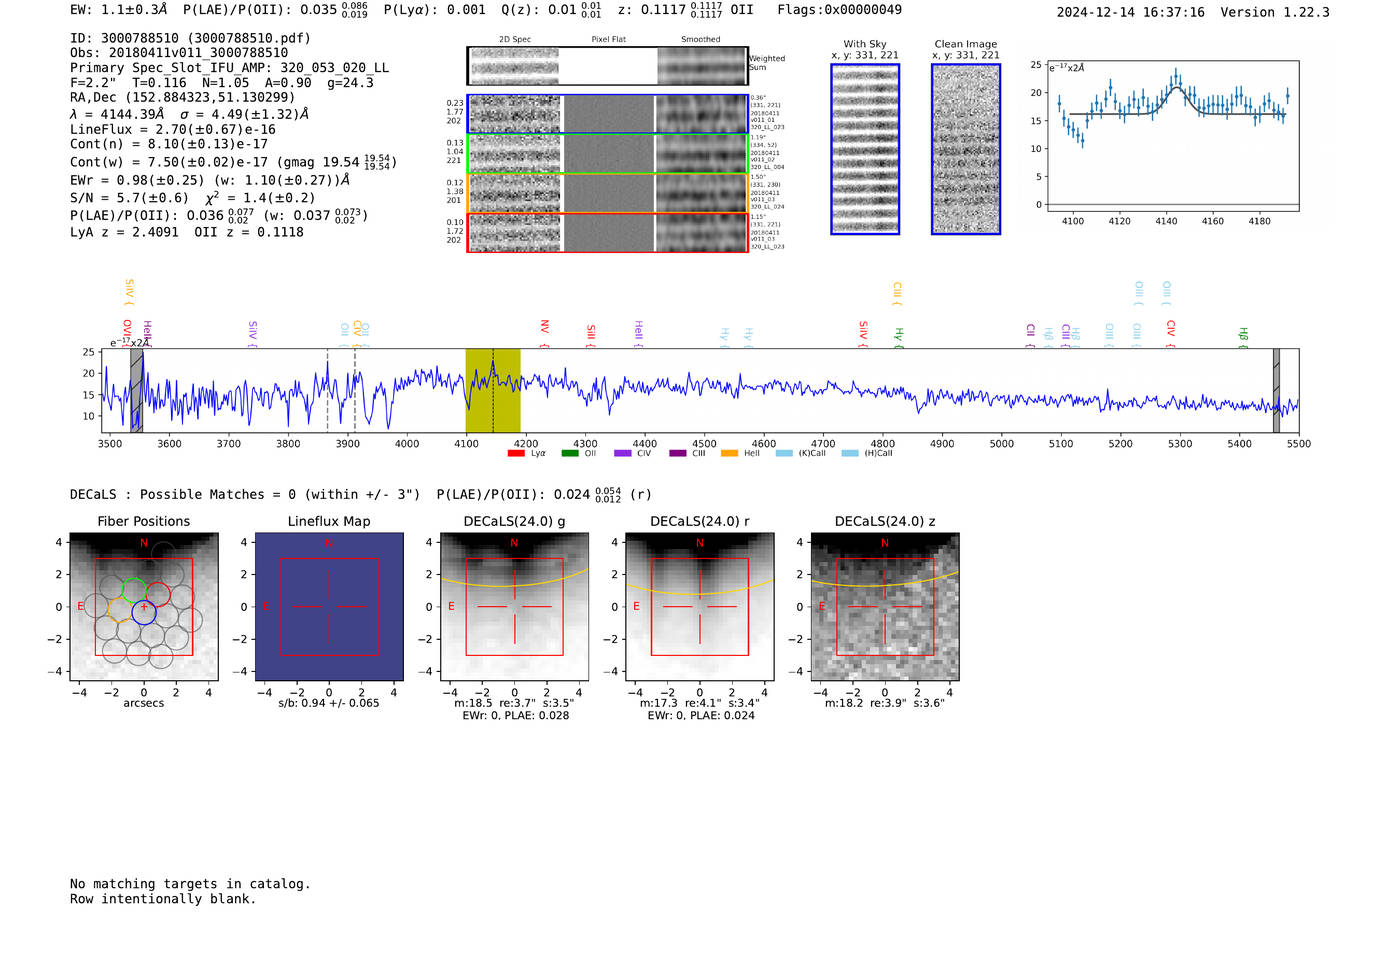1400x953 pixels.
Task: Click the Weighted Sum 2D spectrum strip
Action: [x=607, y=66]
